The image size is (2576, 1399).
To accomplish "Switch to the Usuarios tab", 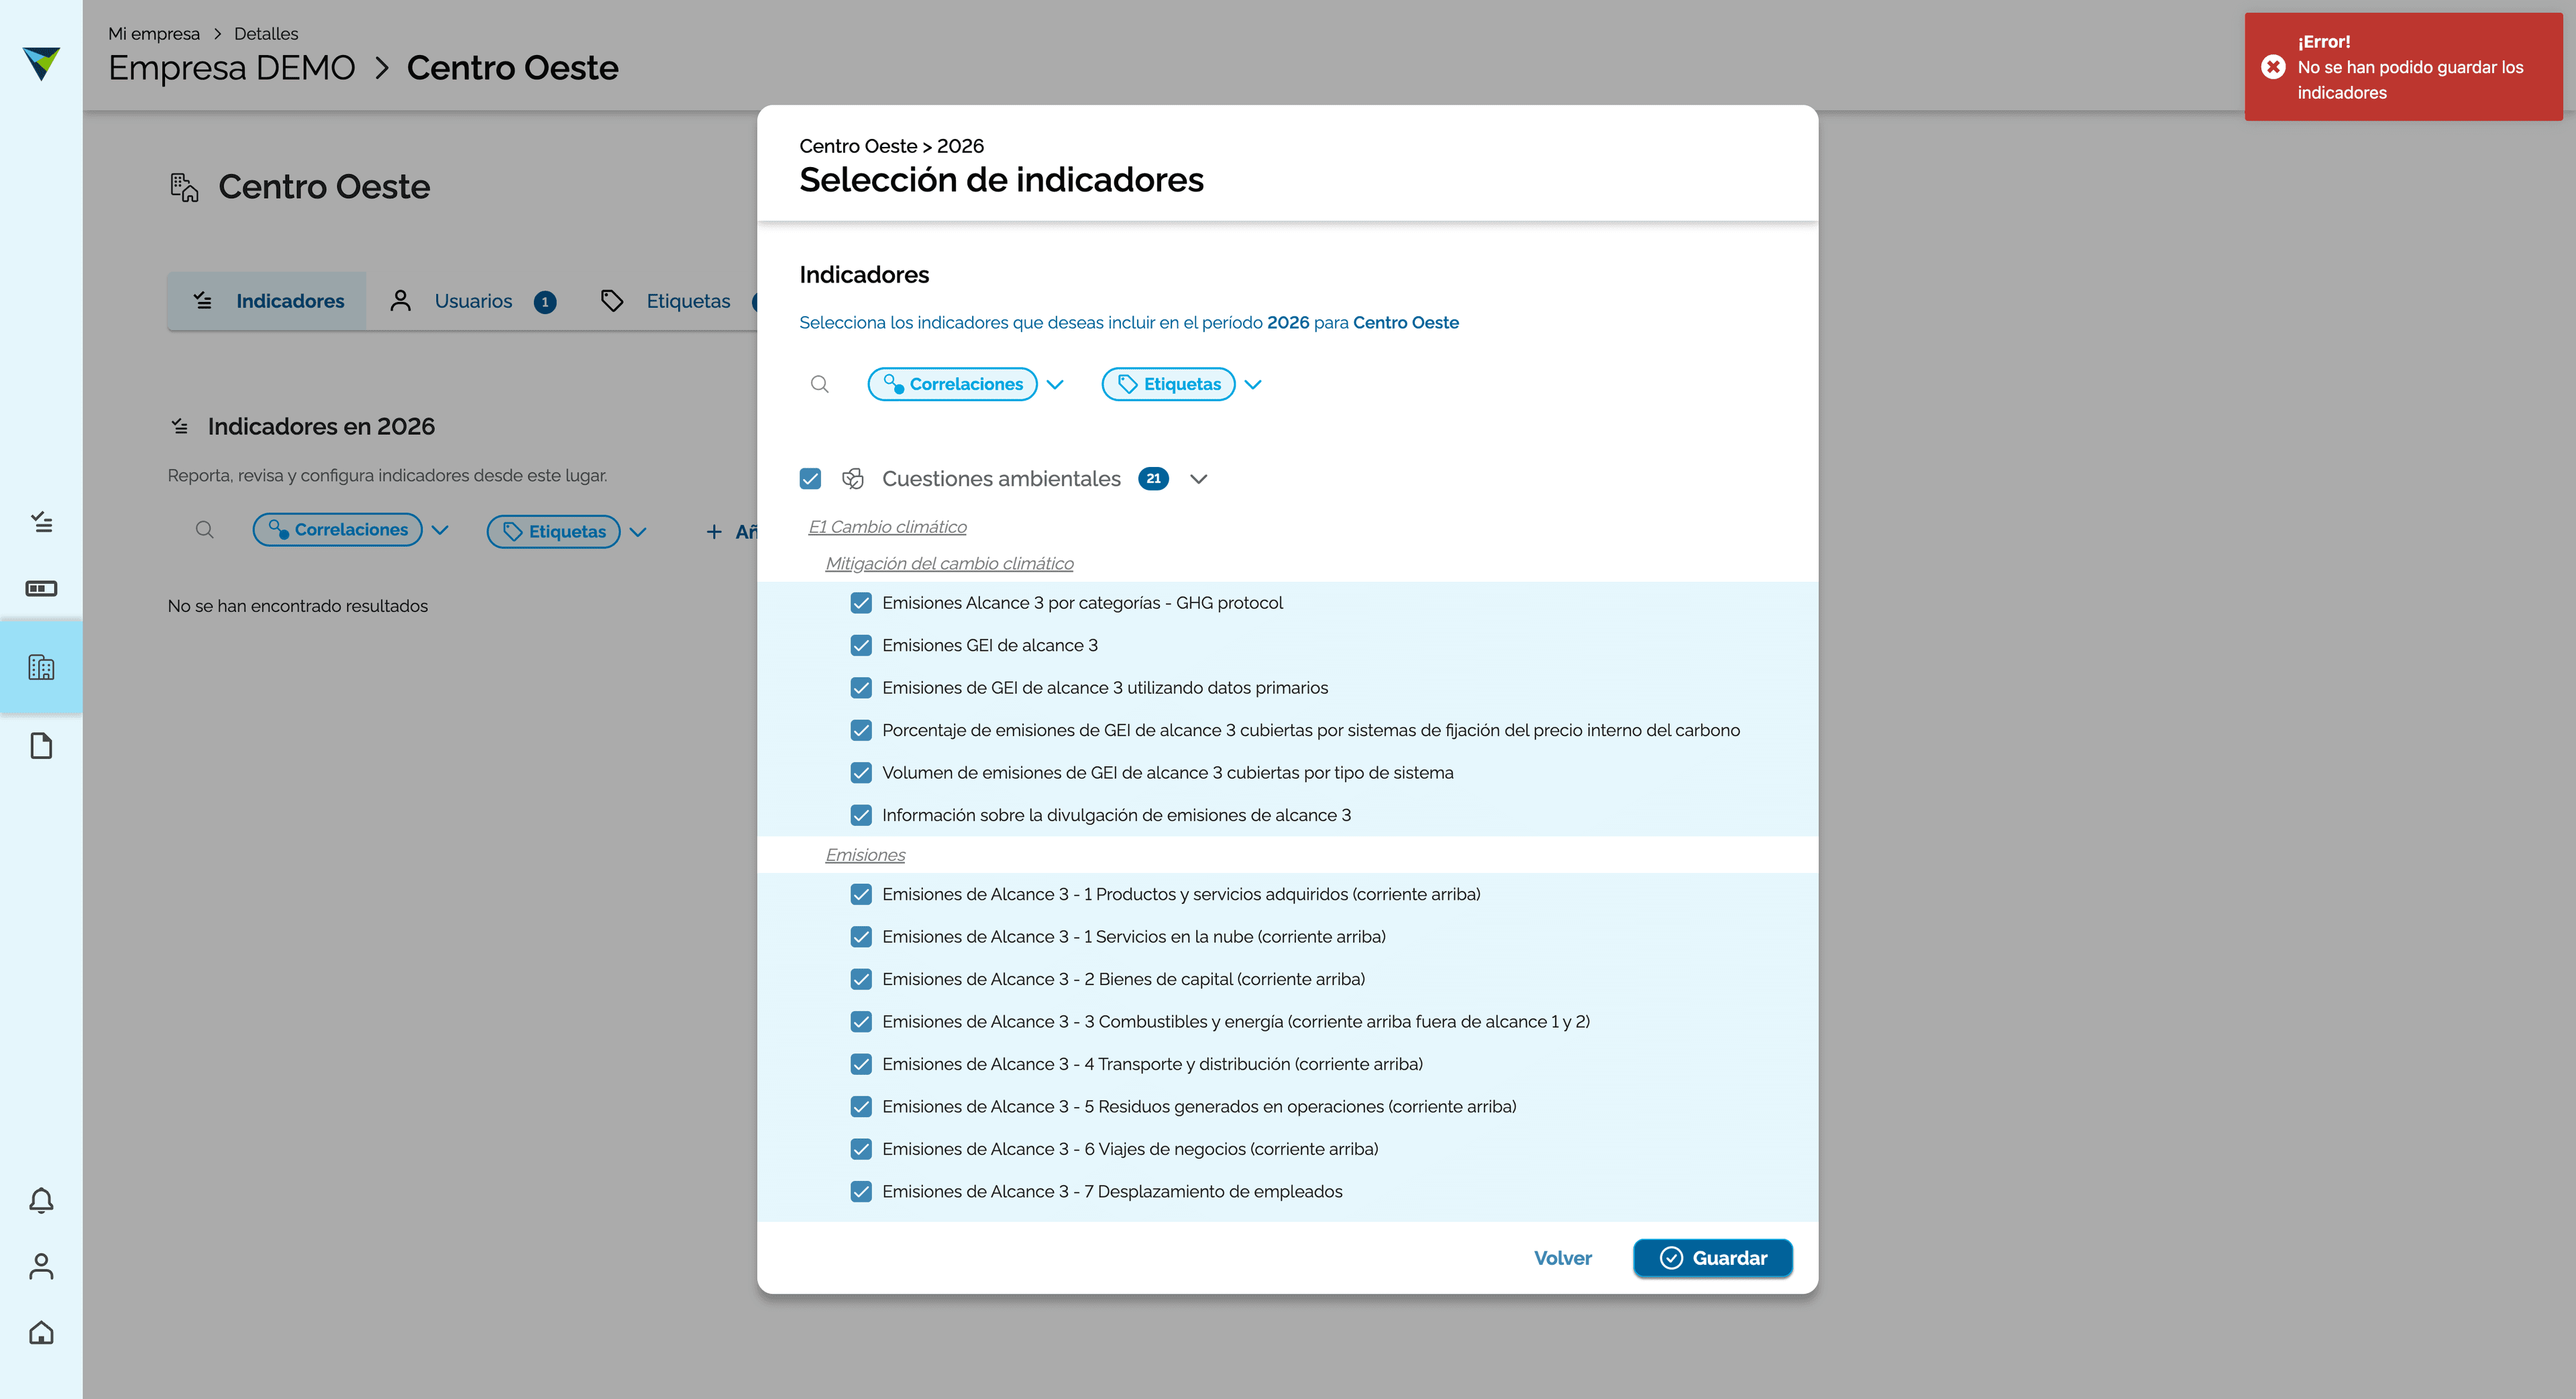I will 472,301.
